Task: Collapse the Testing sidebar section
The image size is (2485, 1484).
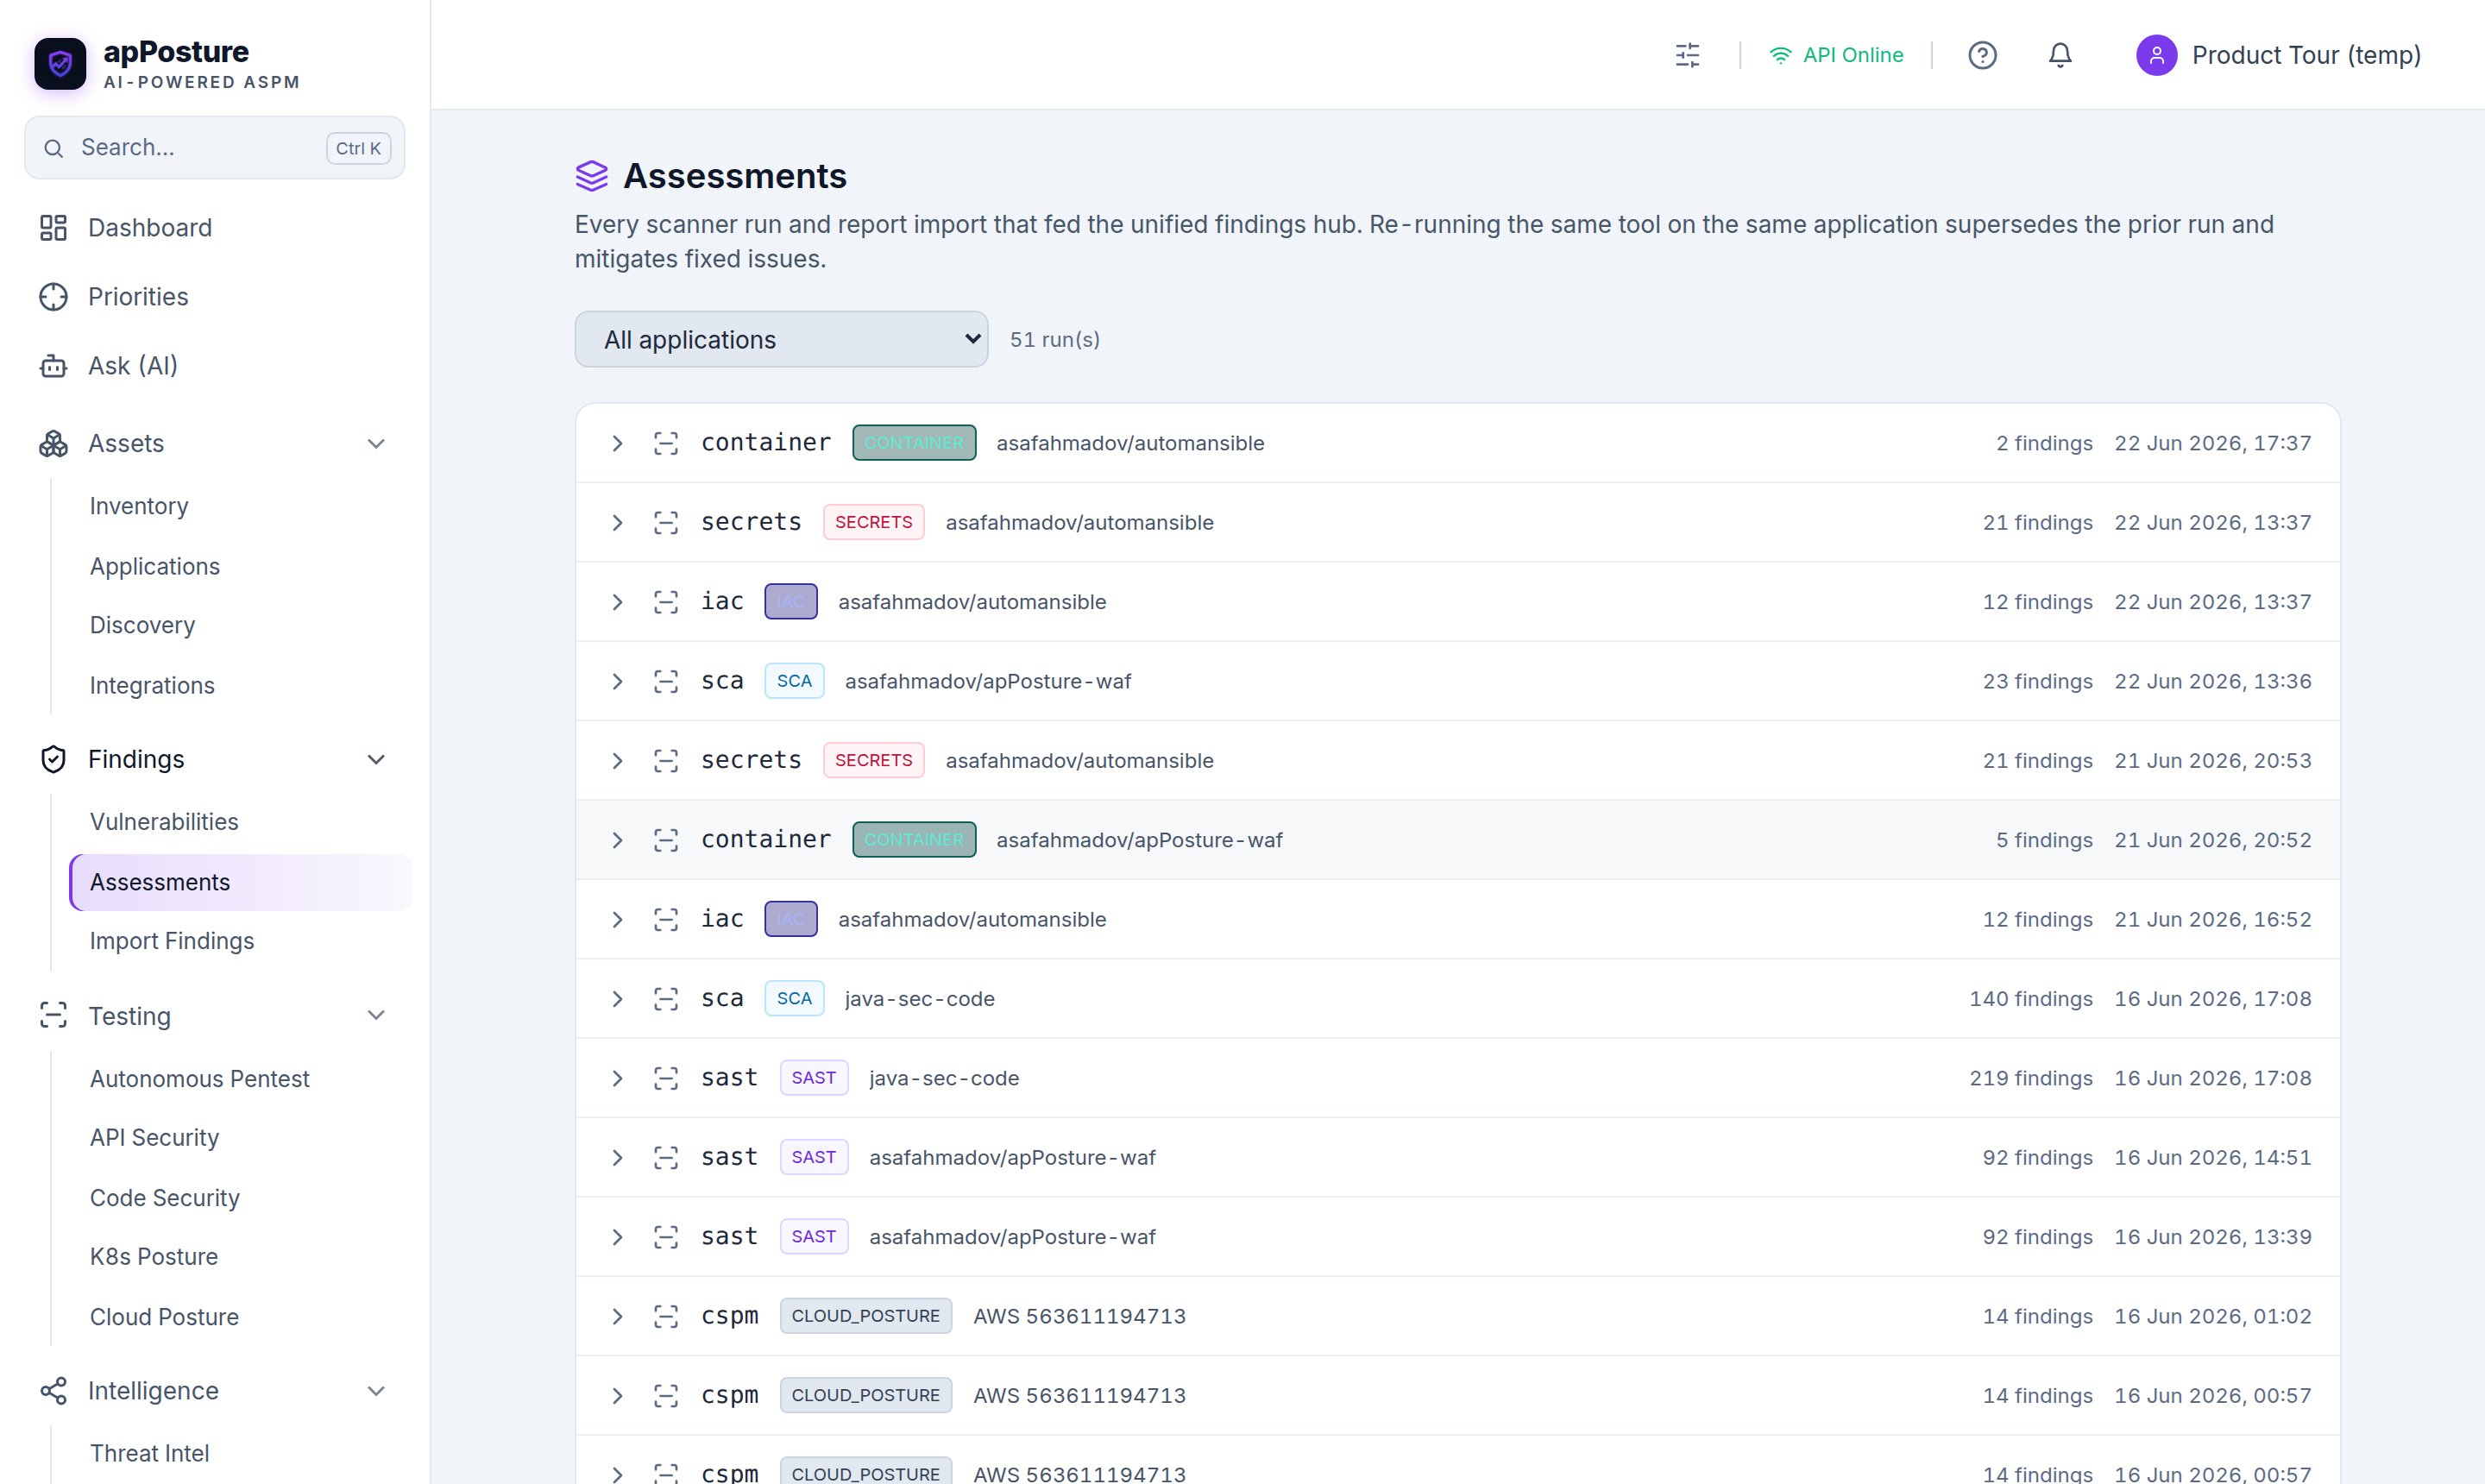Action: pyautogui.click(x=376, y=1016)
